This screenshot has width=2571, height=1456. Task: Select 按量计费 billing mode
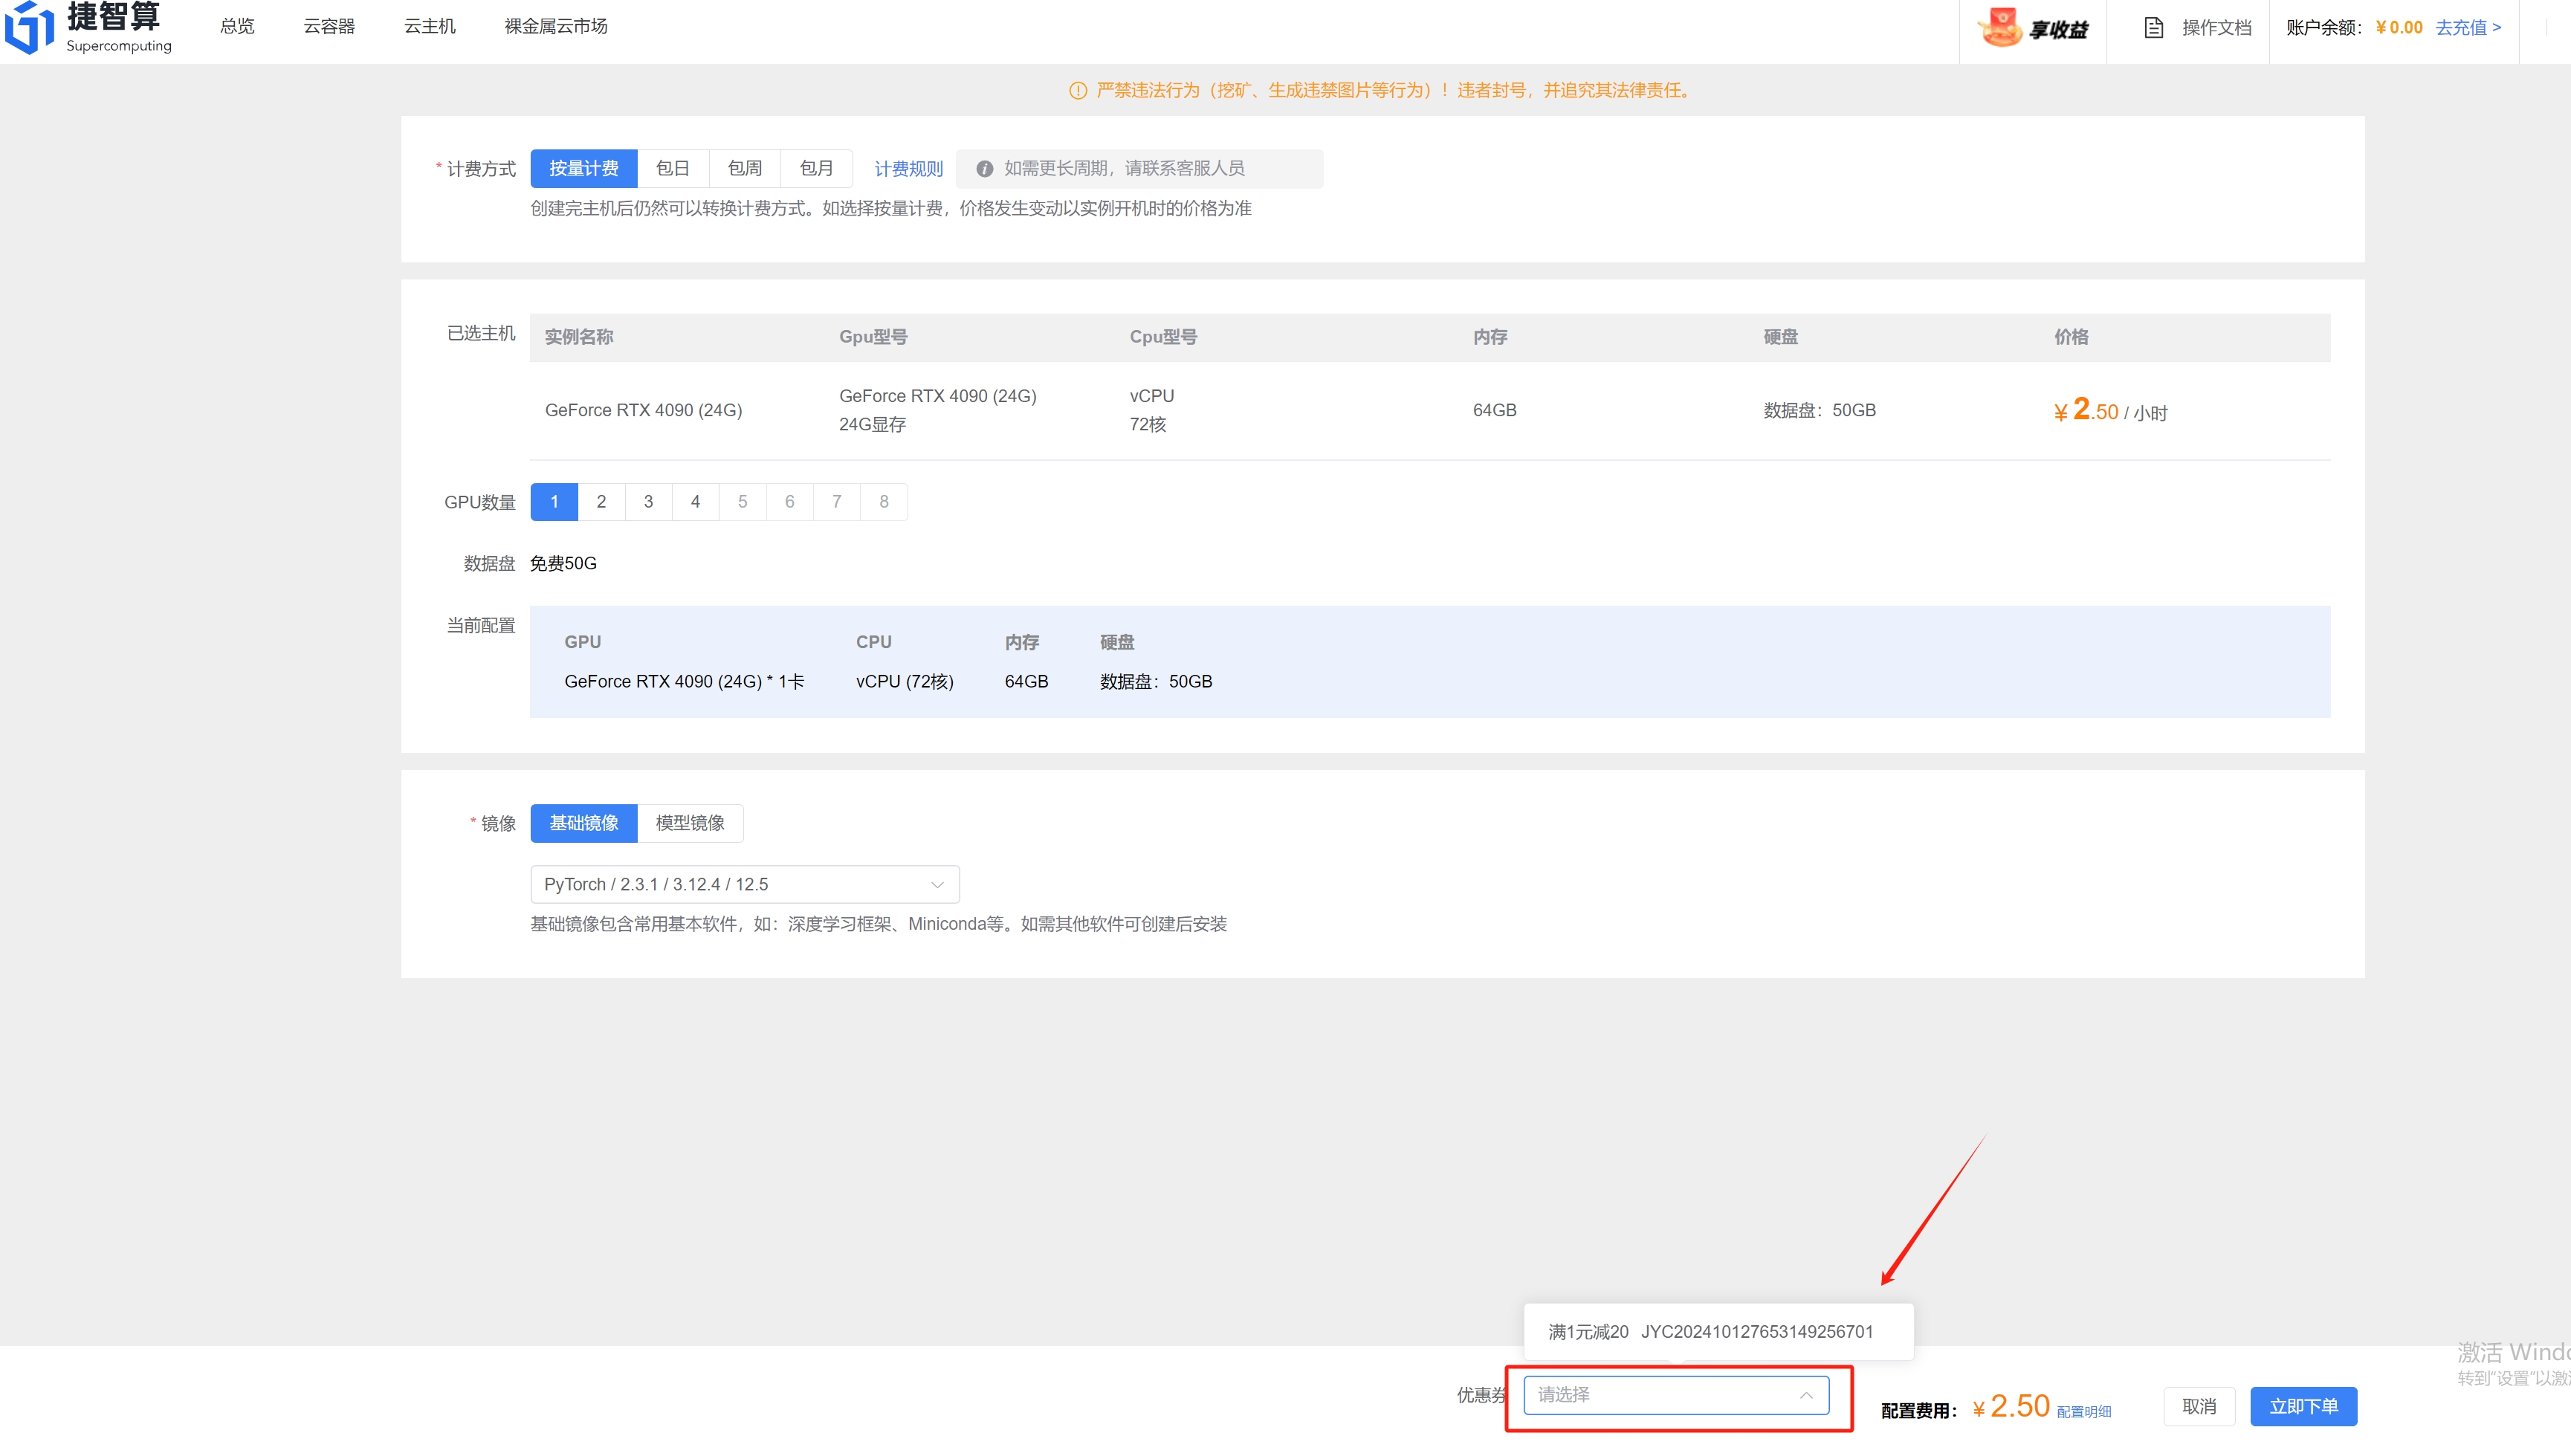pos(583,168)
